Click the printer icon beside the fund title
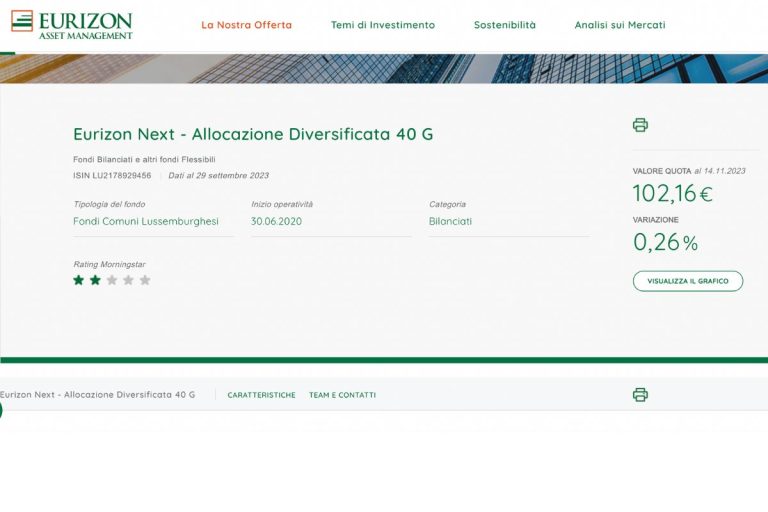Screen dimensions: 768x512 point(640,125)
